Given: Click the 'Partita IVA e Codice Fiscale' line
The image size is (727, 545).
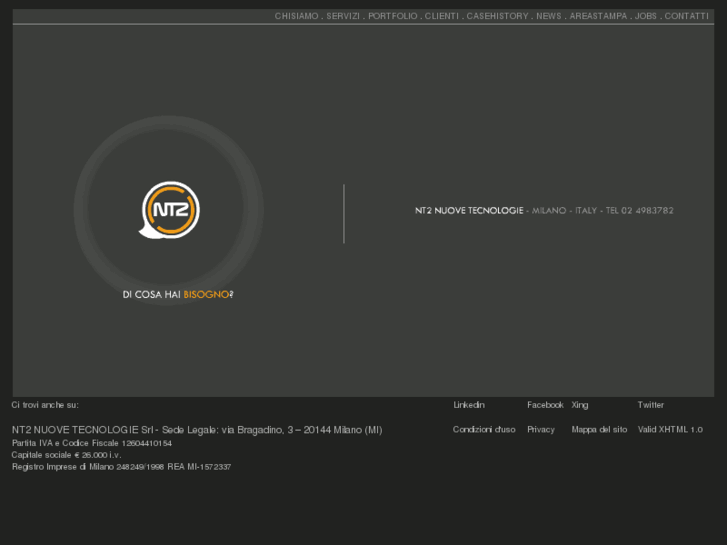Looking at the screenshot, I should coord(92,443).
